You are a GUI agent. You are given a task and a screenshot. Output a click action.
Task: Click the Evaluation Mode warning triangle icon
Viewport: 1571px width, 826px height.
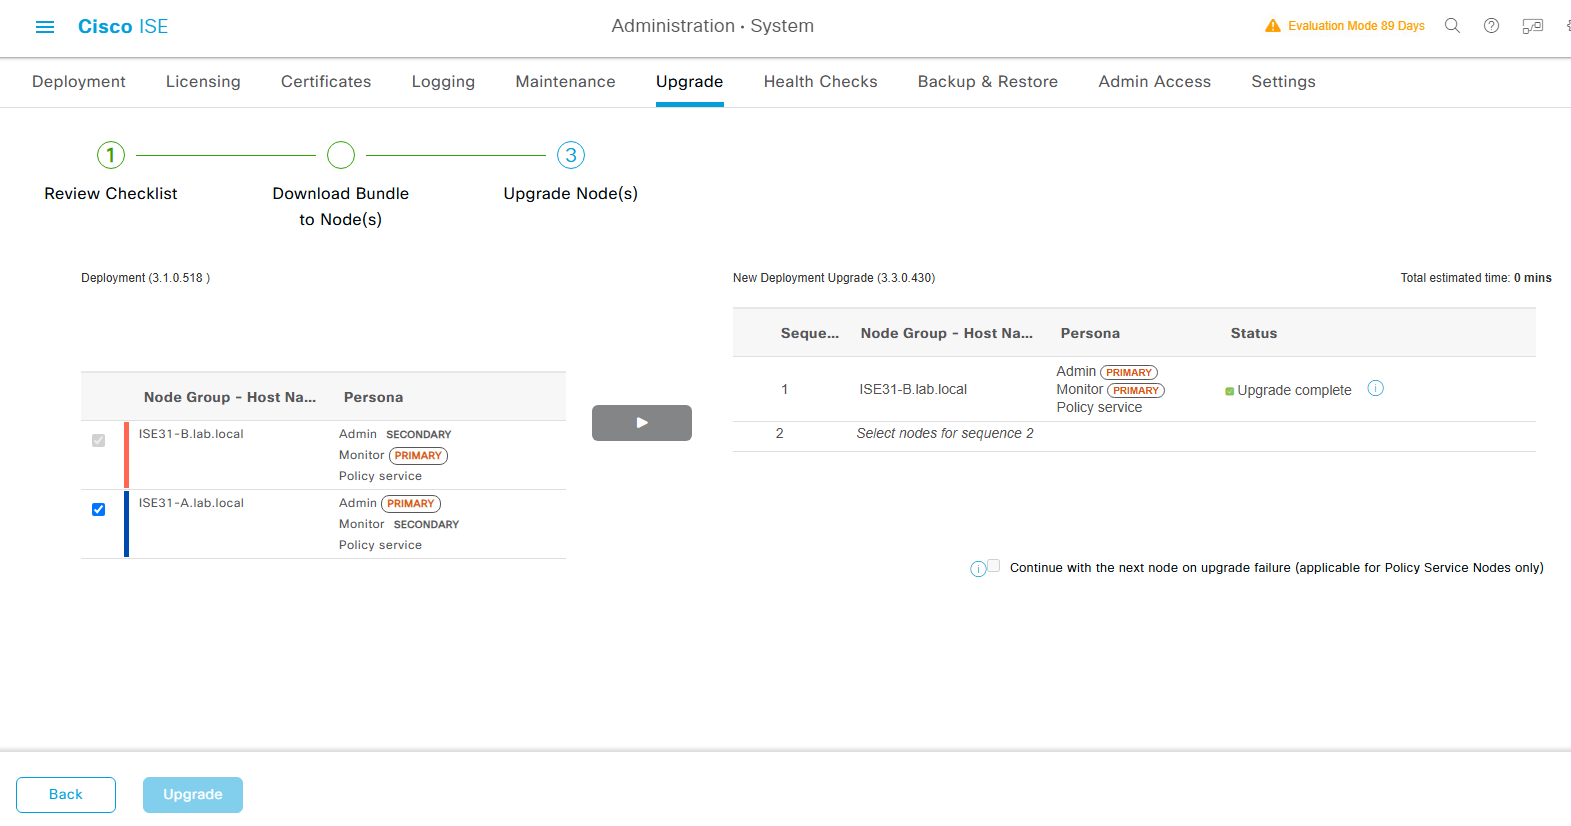click(1273, 26)
